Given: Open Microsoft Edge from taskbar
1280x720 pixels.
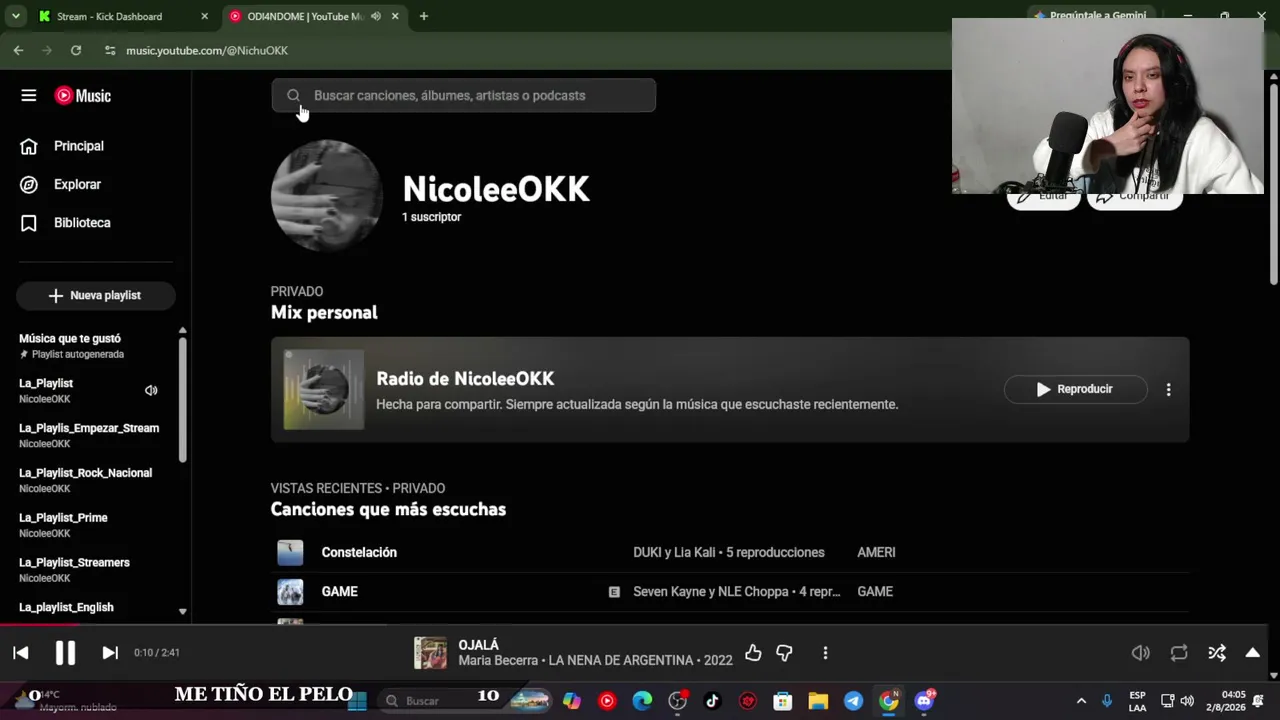Looking at the screenshot, I should [x=642, y=701].
